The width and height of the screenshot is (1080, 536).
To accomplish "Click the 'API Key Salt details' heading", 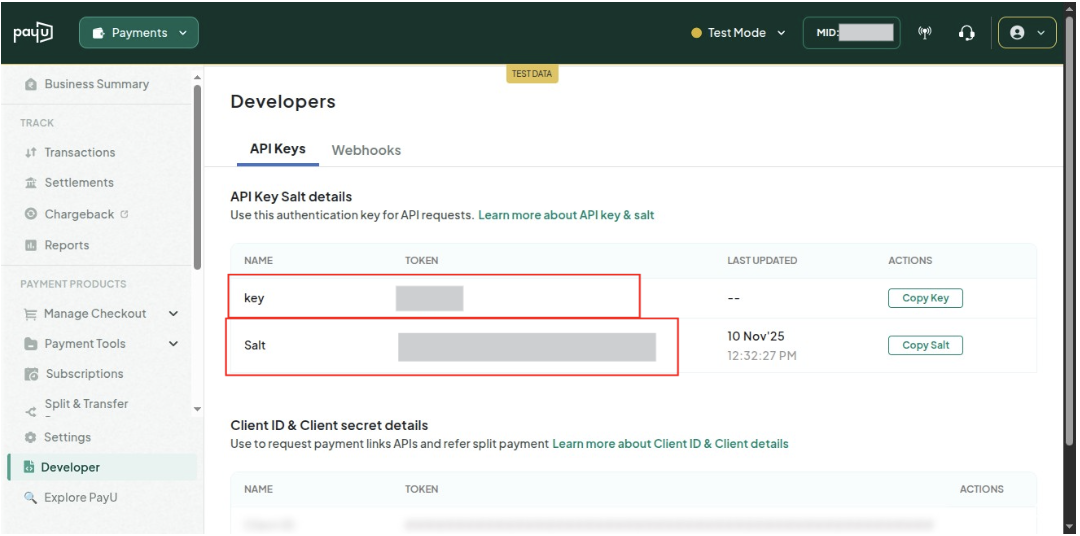I will [x=291, y=197].
